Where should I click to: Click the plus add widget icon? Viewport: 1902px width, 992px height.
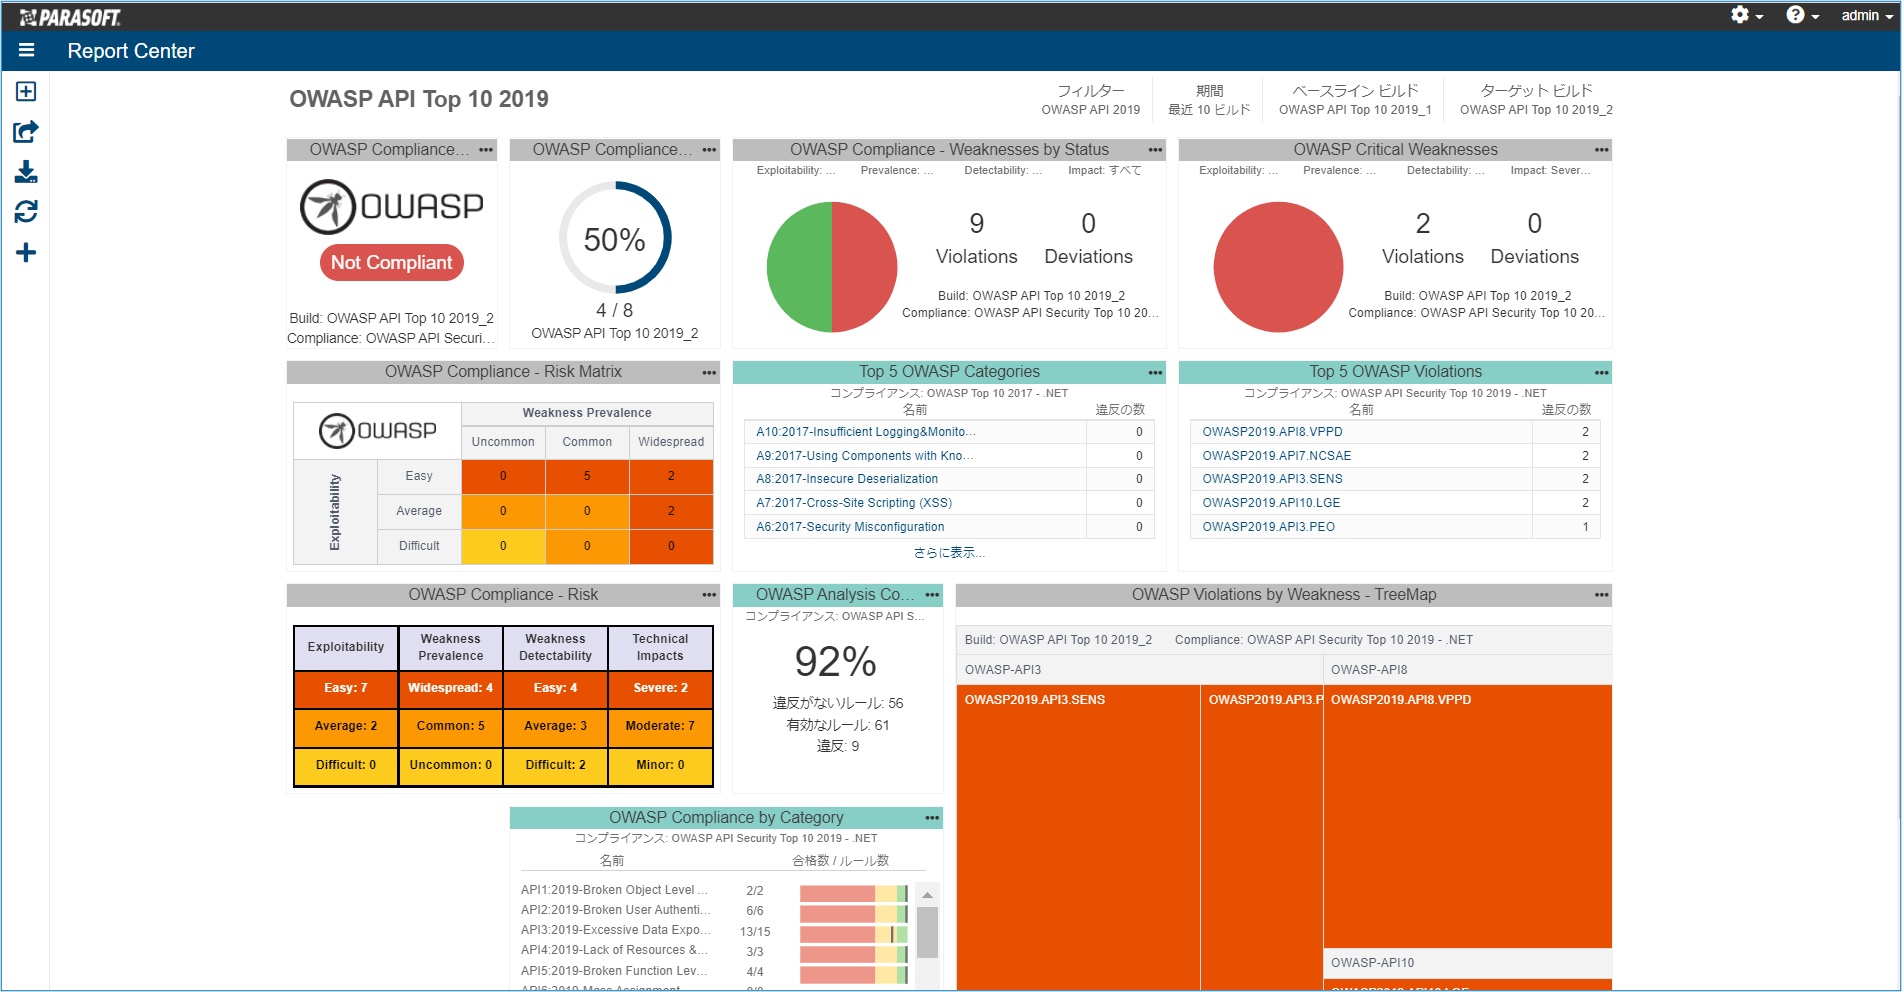coord(26,253)
